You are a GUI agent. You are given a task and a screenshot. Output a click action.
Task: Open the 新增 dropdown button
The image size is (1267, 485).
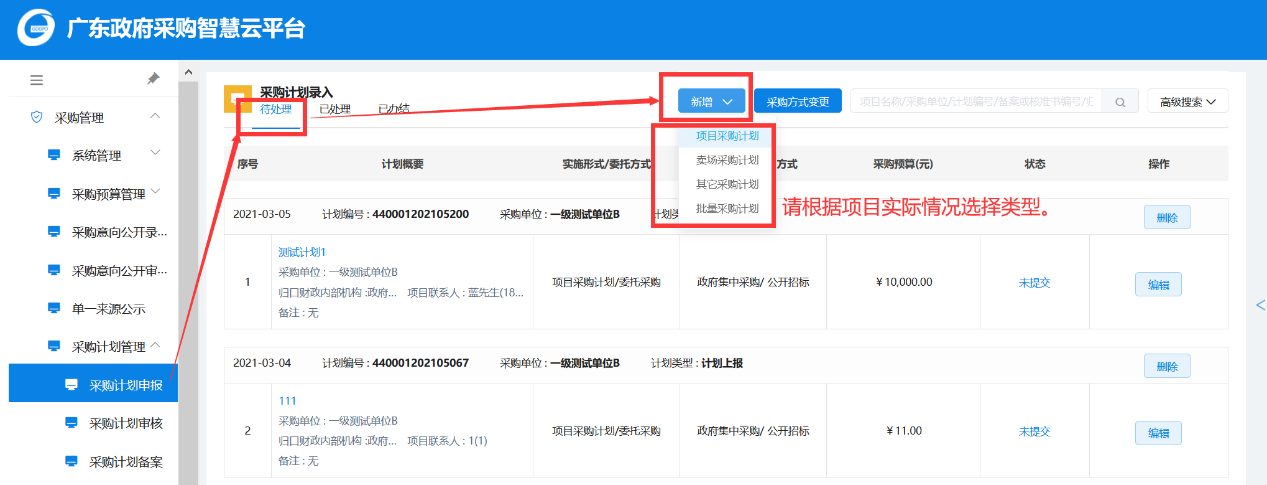pyautogui.click(x=711, y=101)
